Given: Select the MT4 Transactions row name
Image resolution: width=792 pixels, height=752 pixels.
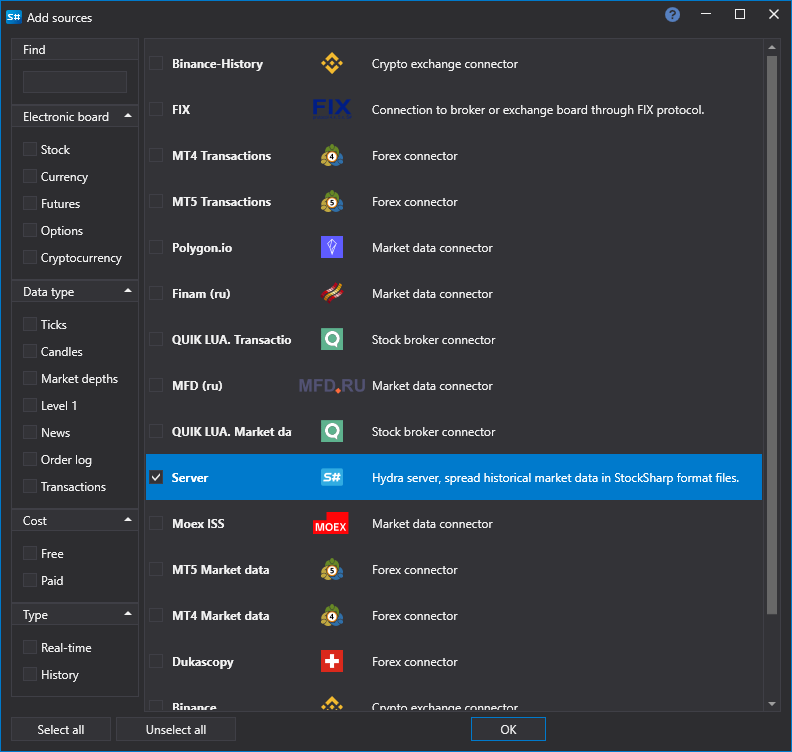Looking at the screenshot, I should pos(221,156).
